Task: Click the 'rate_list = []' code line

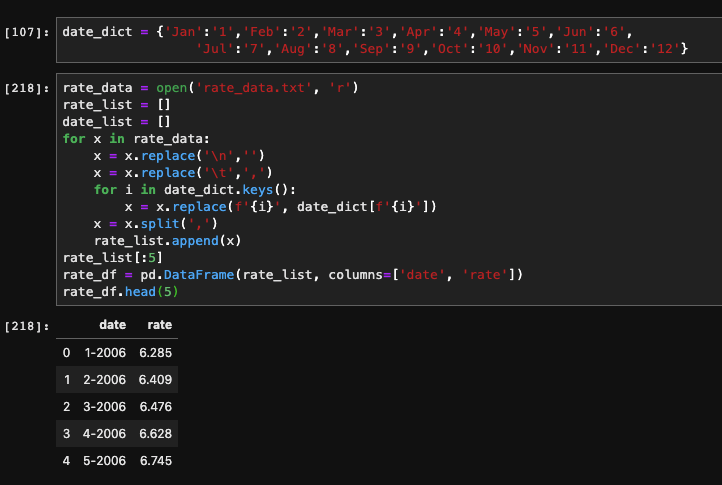Action: 104,105
